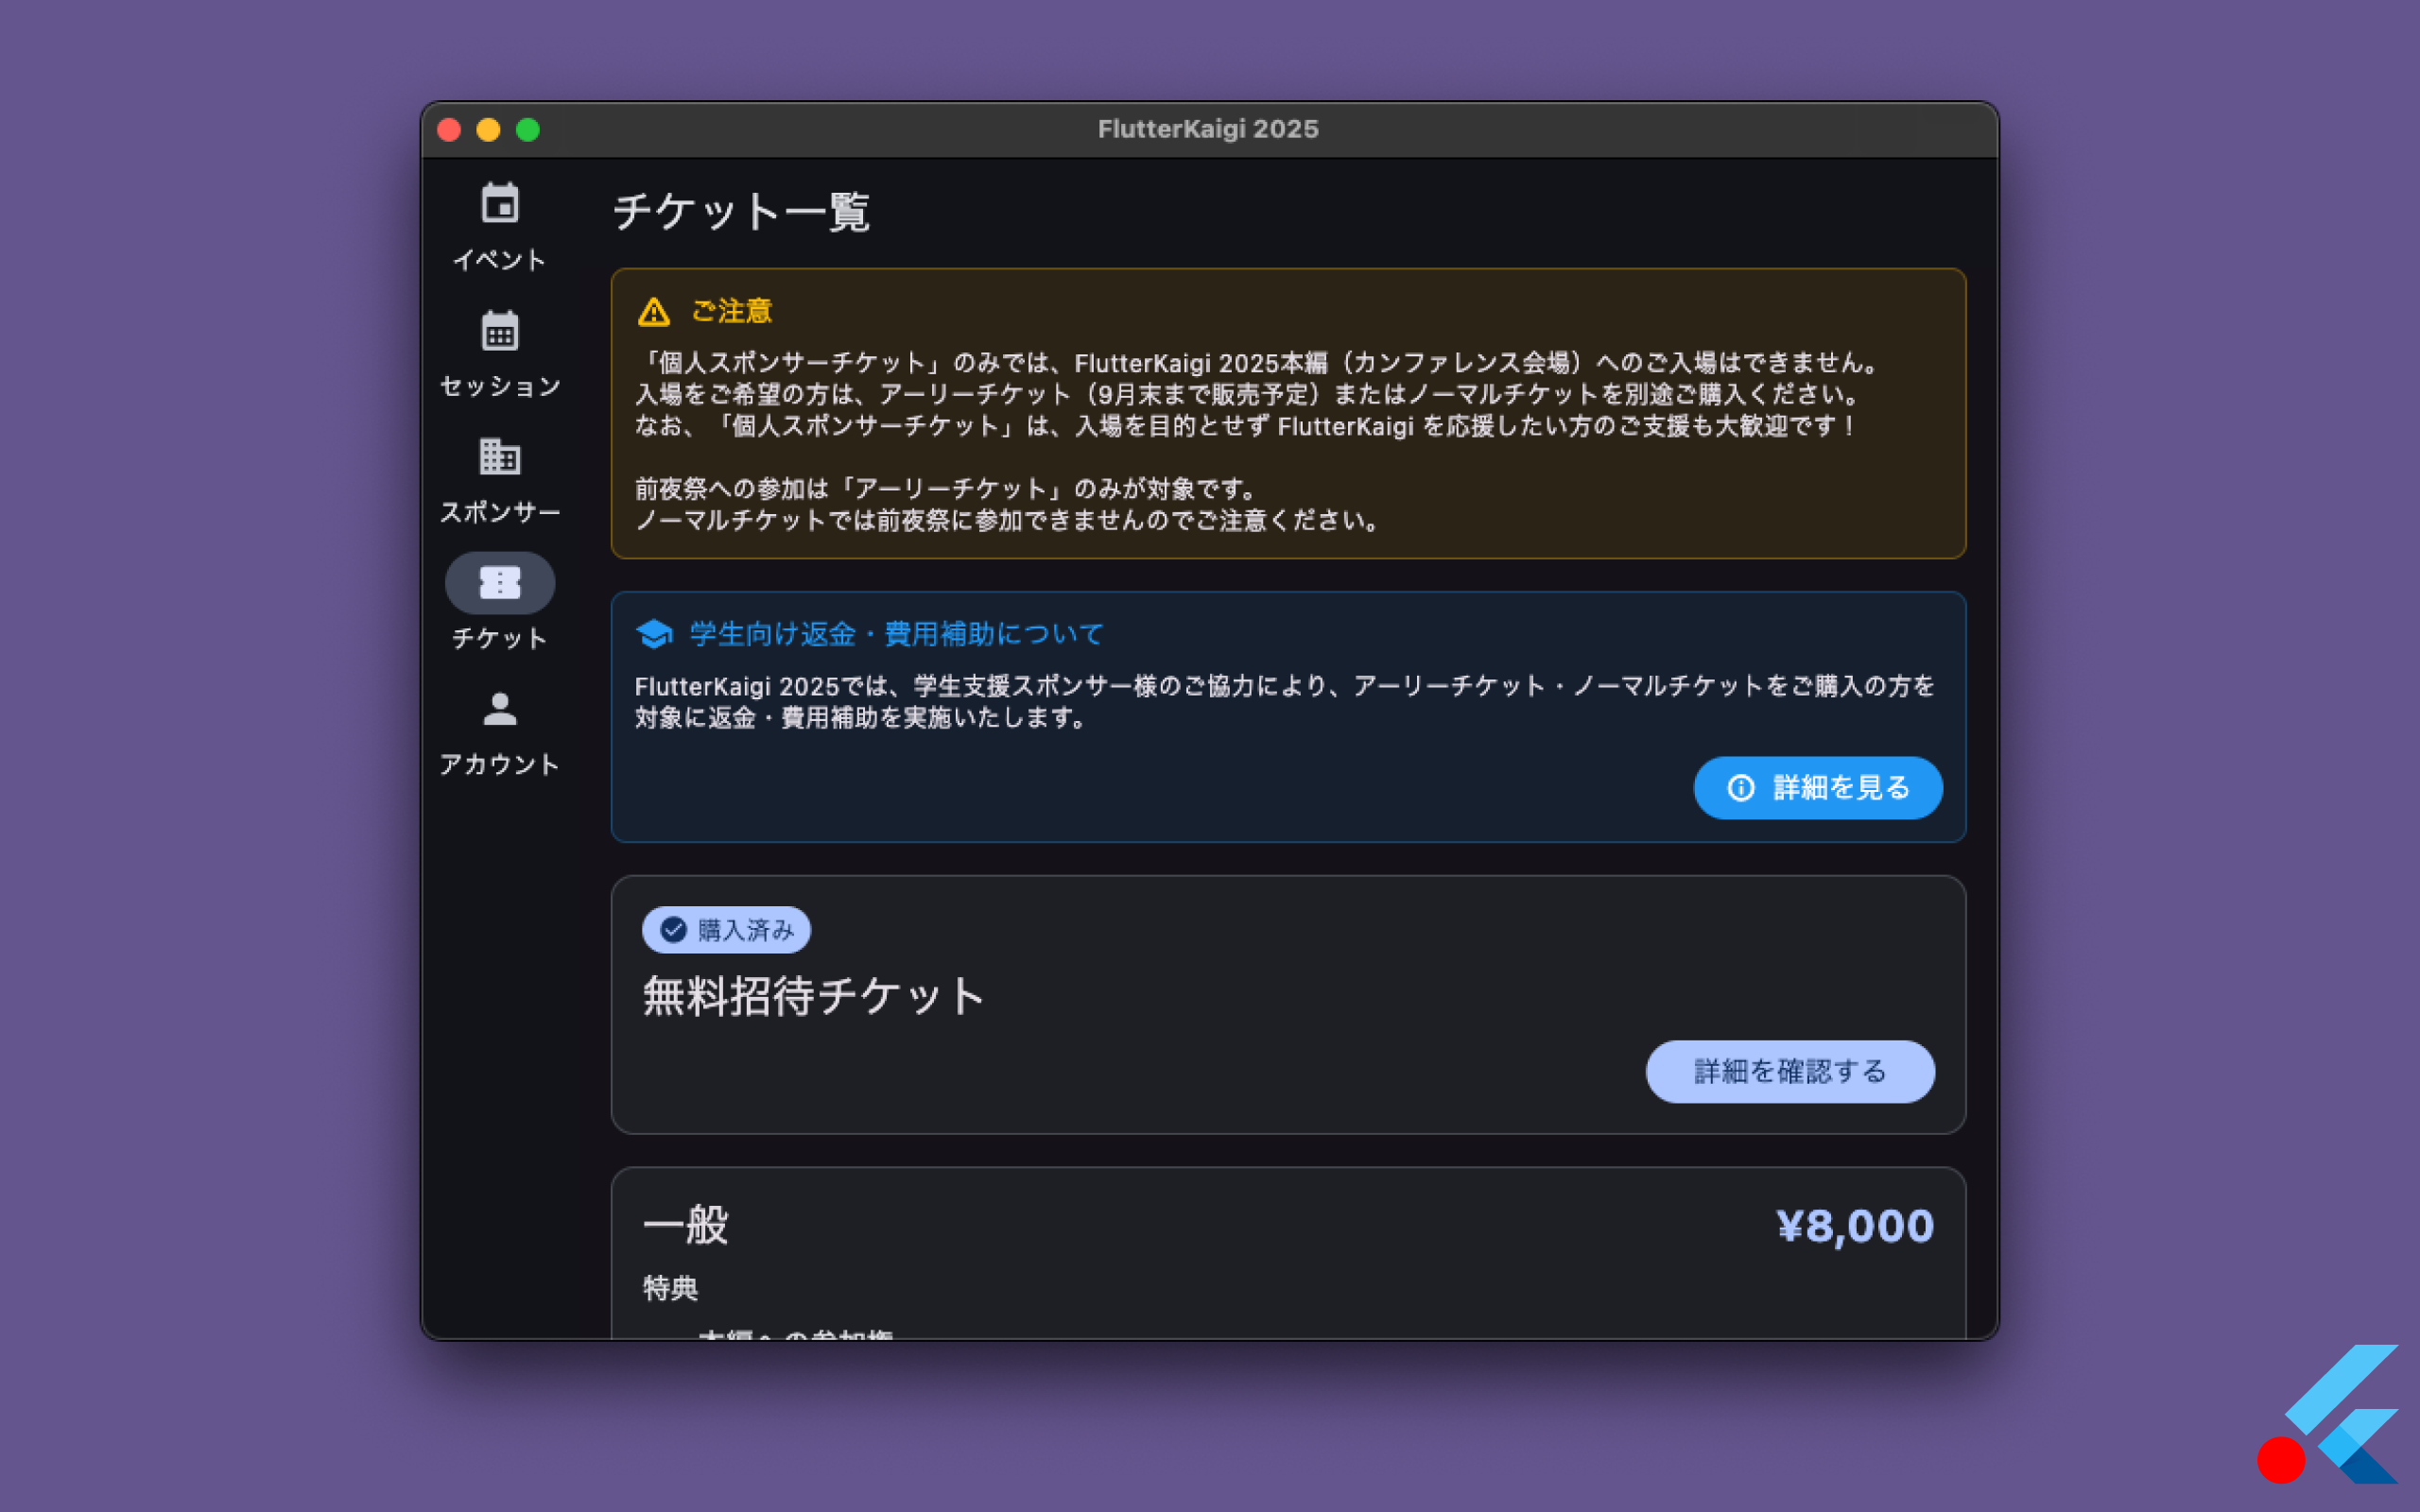This screenshot has width=2420, height=1512.
Task: Click the line starting 入場をご希望の方は
Action: tap(1249, 394)
